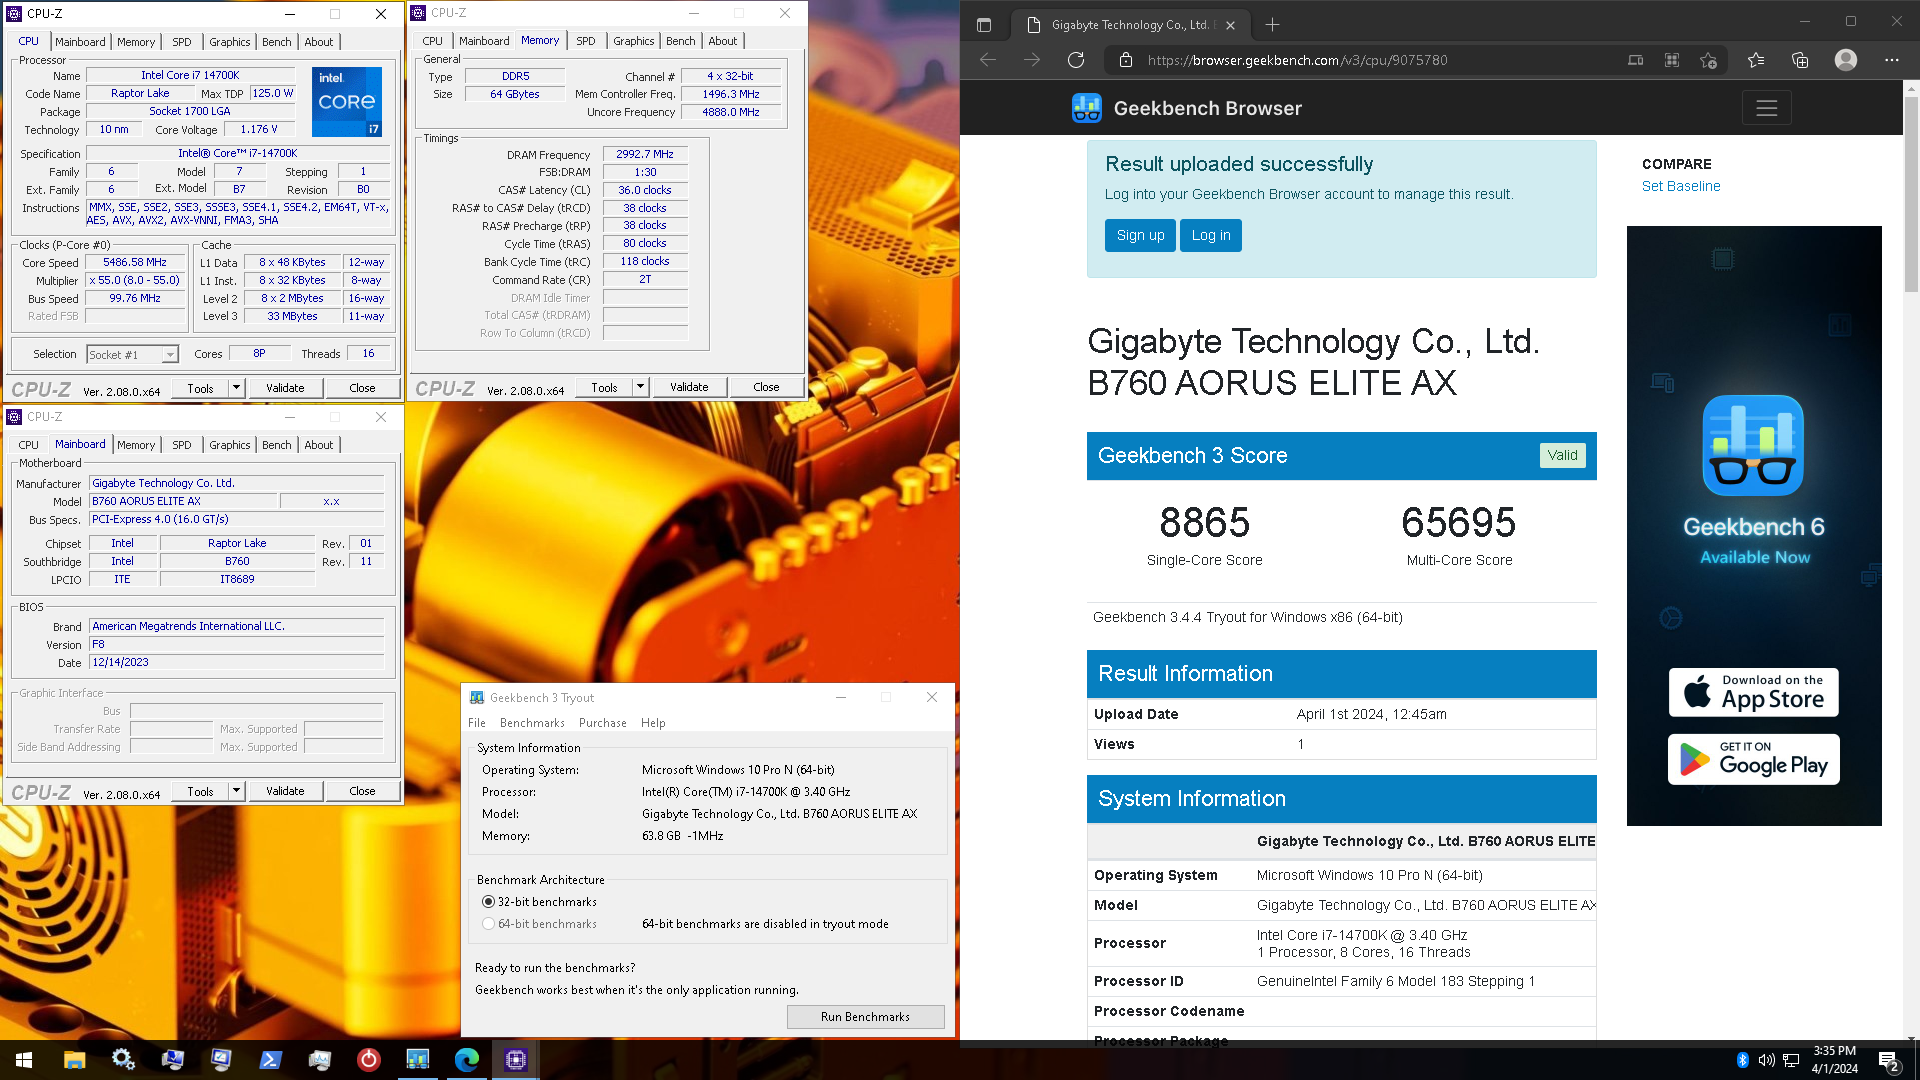Expand Tools arrow in CPU-Z Mainboard window
This screenshot has height=1080, width=1920.
(x=236, y=791)
